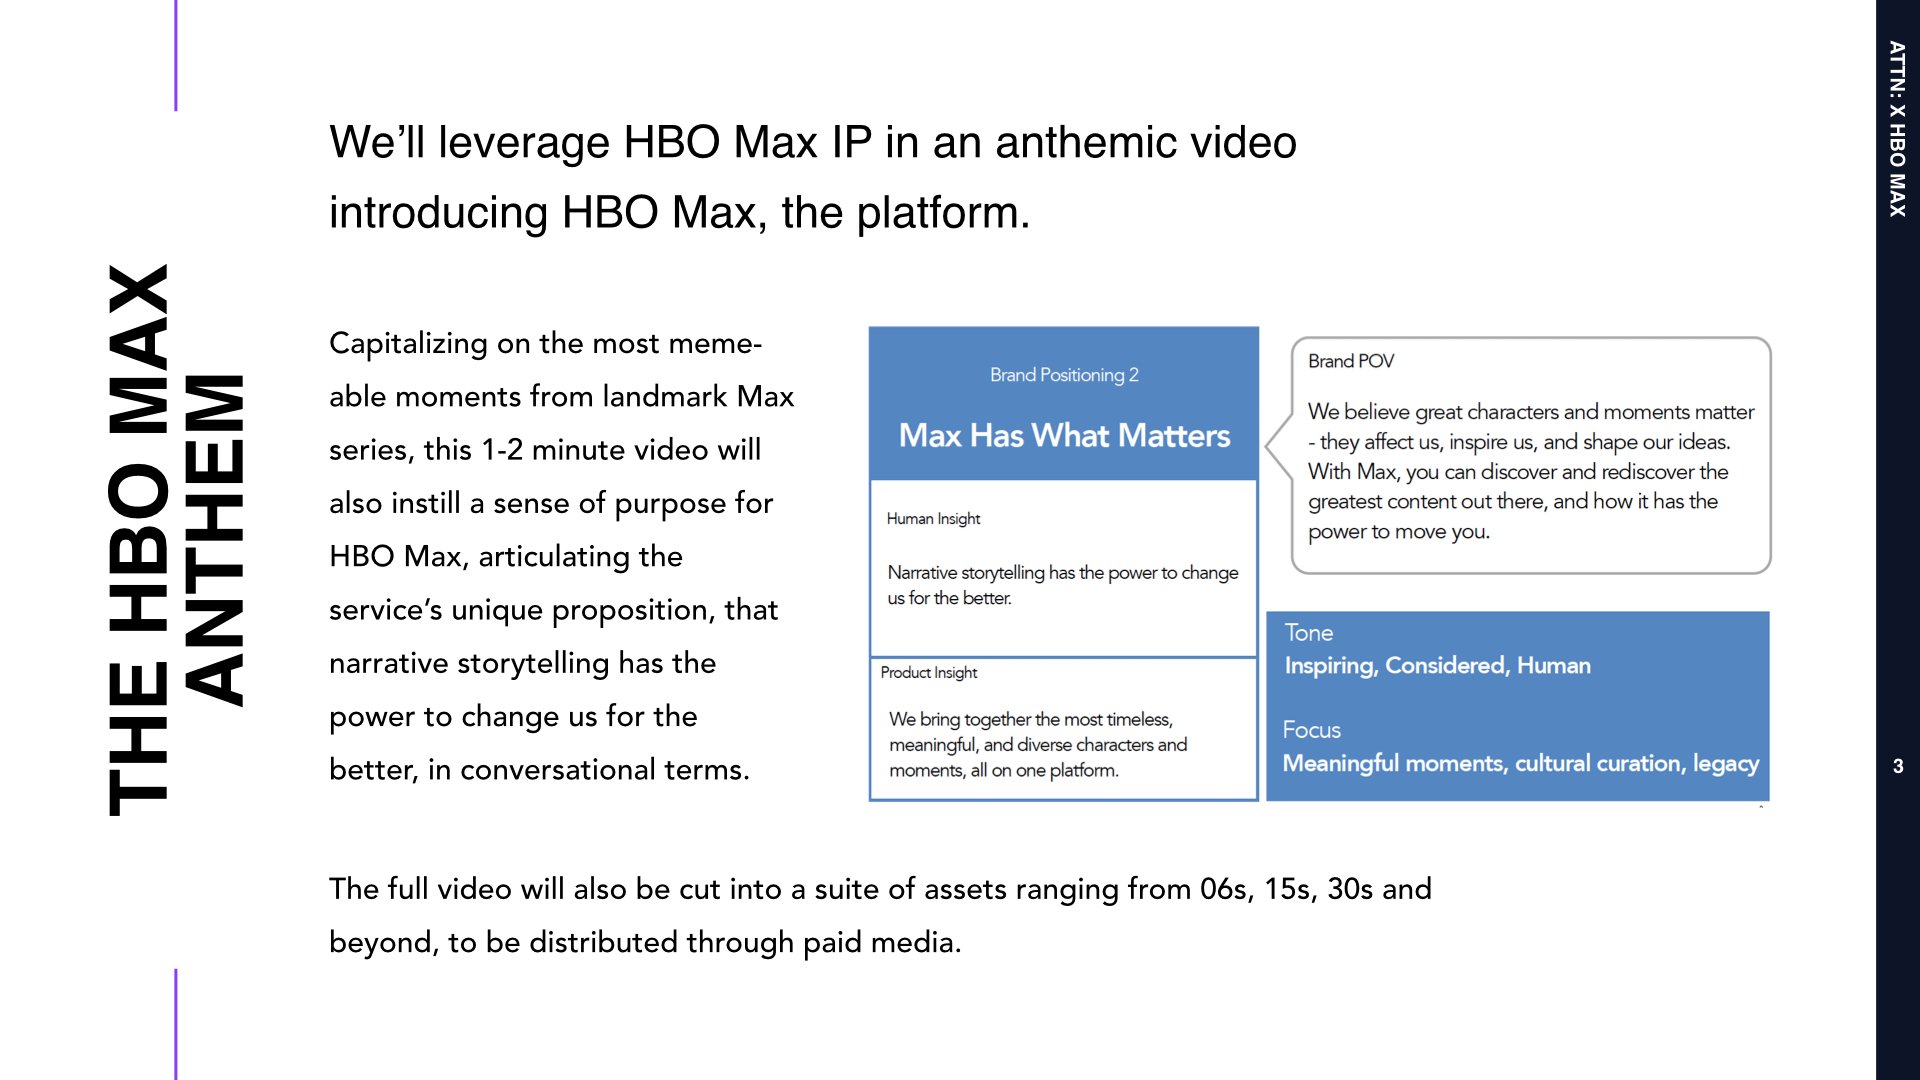Click the 'Product Insight' label
Viewport: 1920px width, 1080px height.
[929, 673]
